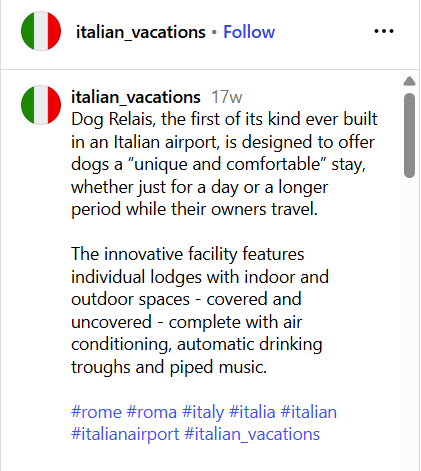The height and width of the screenshot is (471, 421).
Task: Open the #italianairport hashtag
Action: click(125, 434)
